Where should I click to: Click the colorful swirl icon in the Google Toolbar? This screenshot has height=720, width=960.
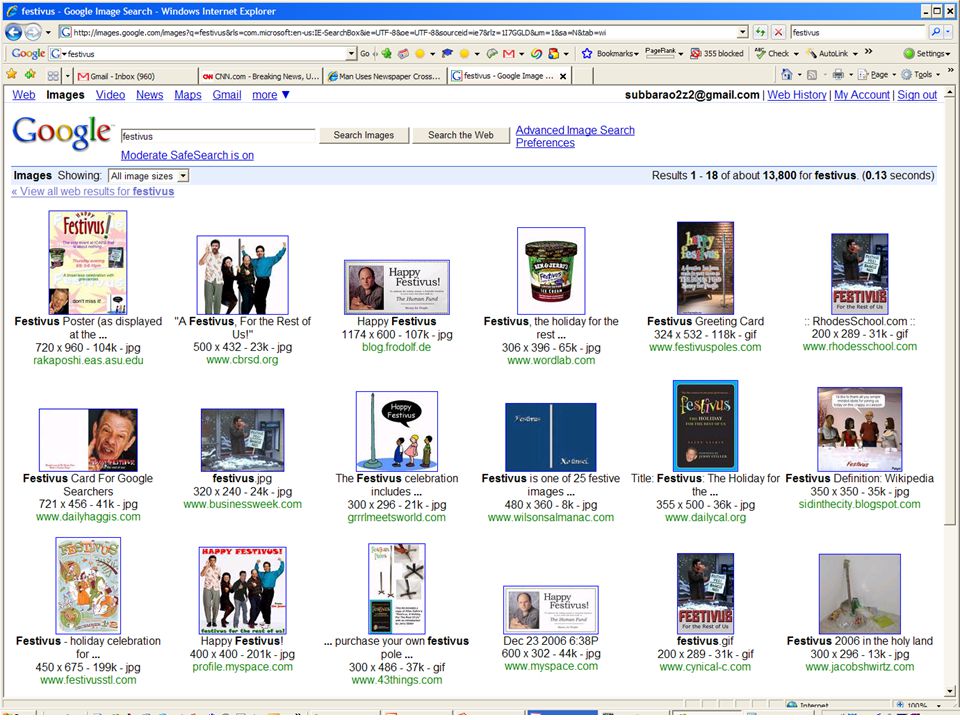(536, 54)
